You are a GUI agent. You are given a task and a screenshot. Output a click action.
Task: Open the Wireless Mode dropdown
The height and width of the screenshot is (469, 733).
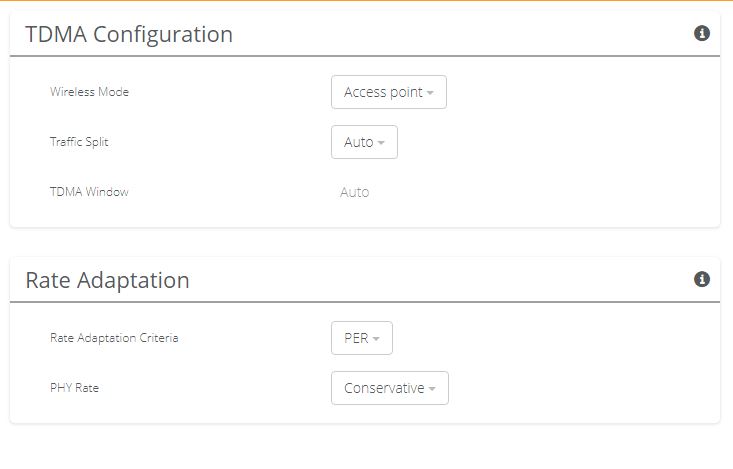(x=388, y=92)
